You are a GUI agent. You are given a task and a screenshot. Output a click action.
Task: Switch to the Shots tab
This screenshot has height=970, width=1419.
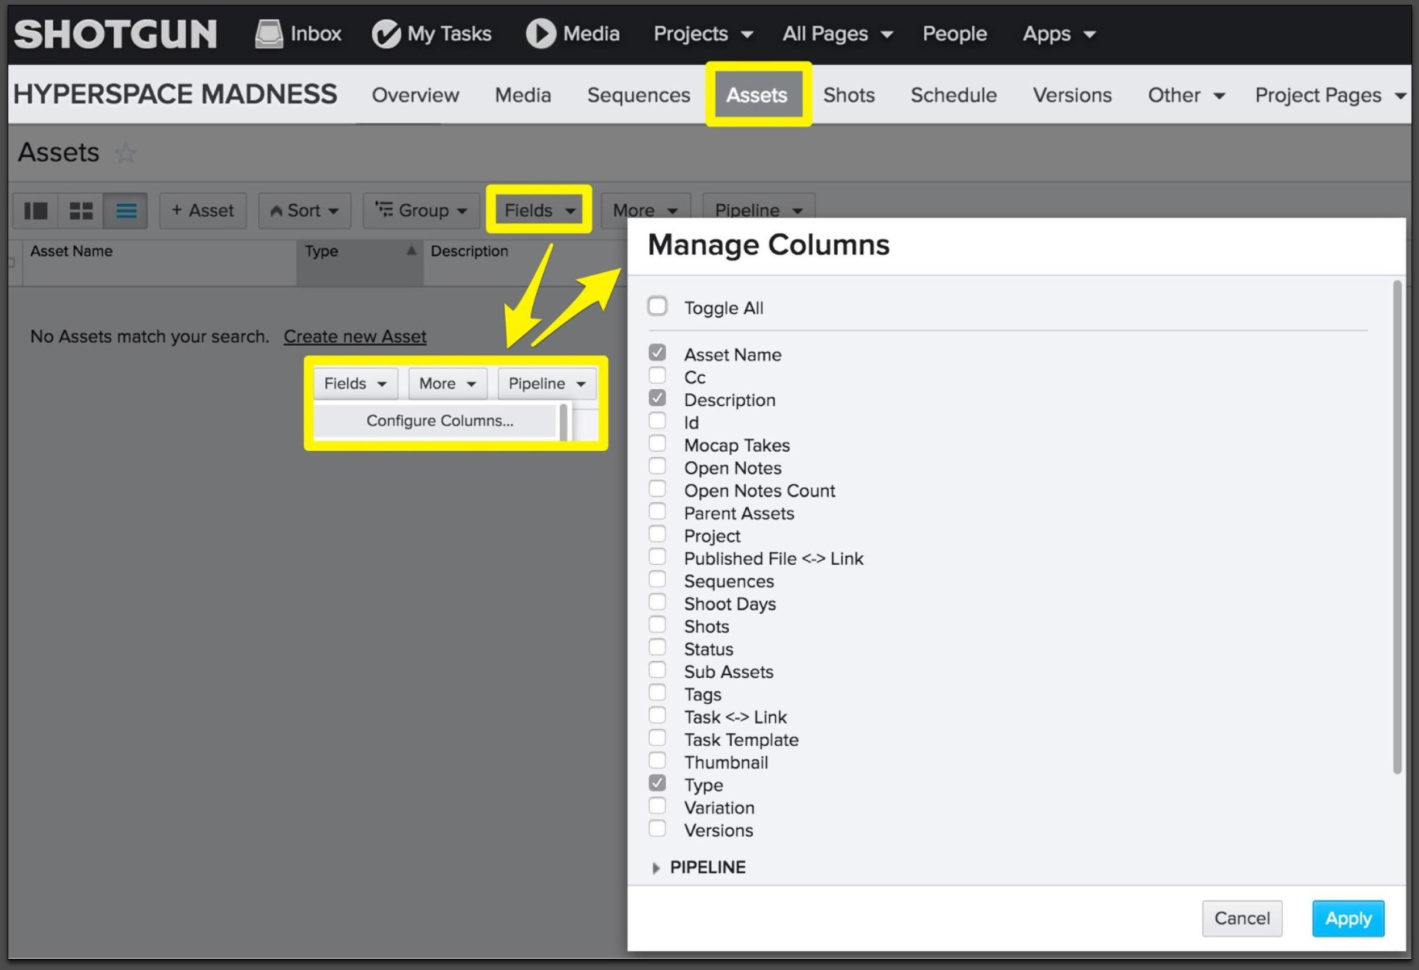pyautogui.click(x=849, y=95)
